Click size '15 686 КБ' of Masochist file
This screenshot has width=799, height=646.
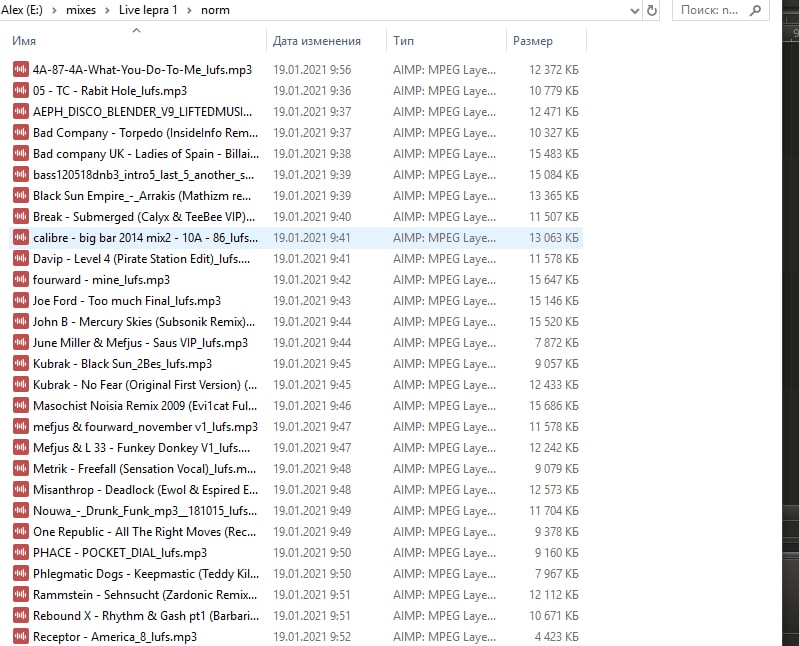tap(553, 406)
